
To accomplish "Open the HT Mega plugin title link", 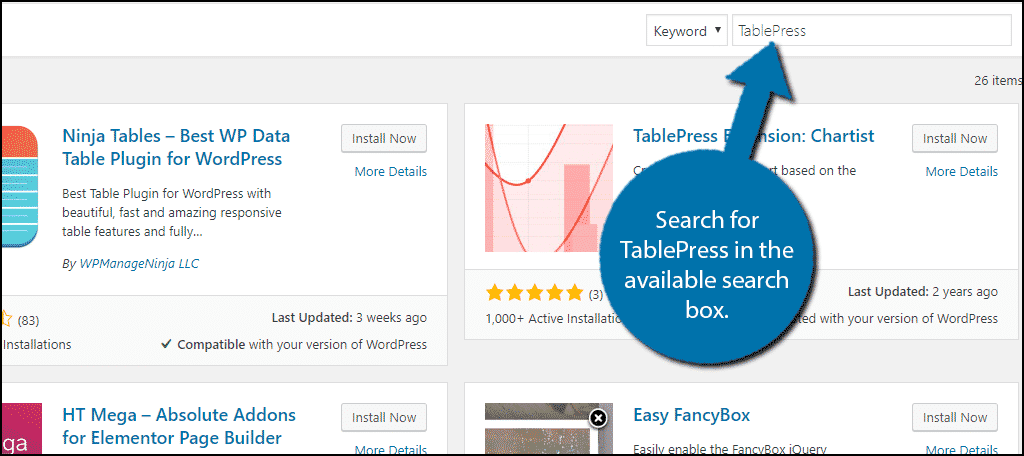I will tap(179, 426).
